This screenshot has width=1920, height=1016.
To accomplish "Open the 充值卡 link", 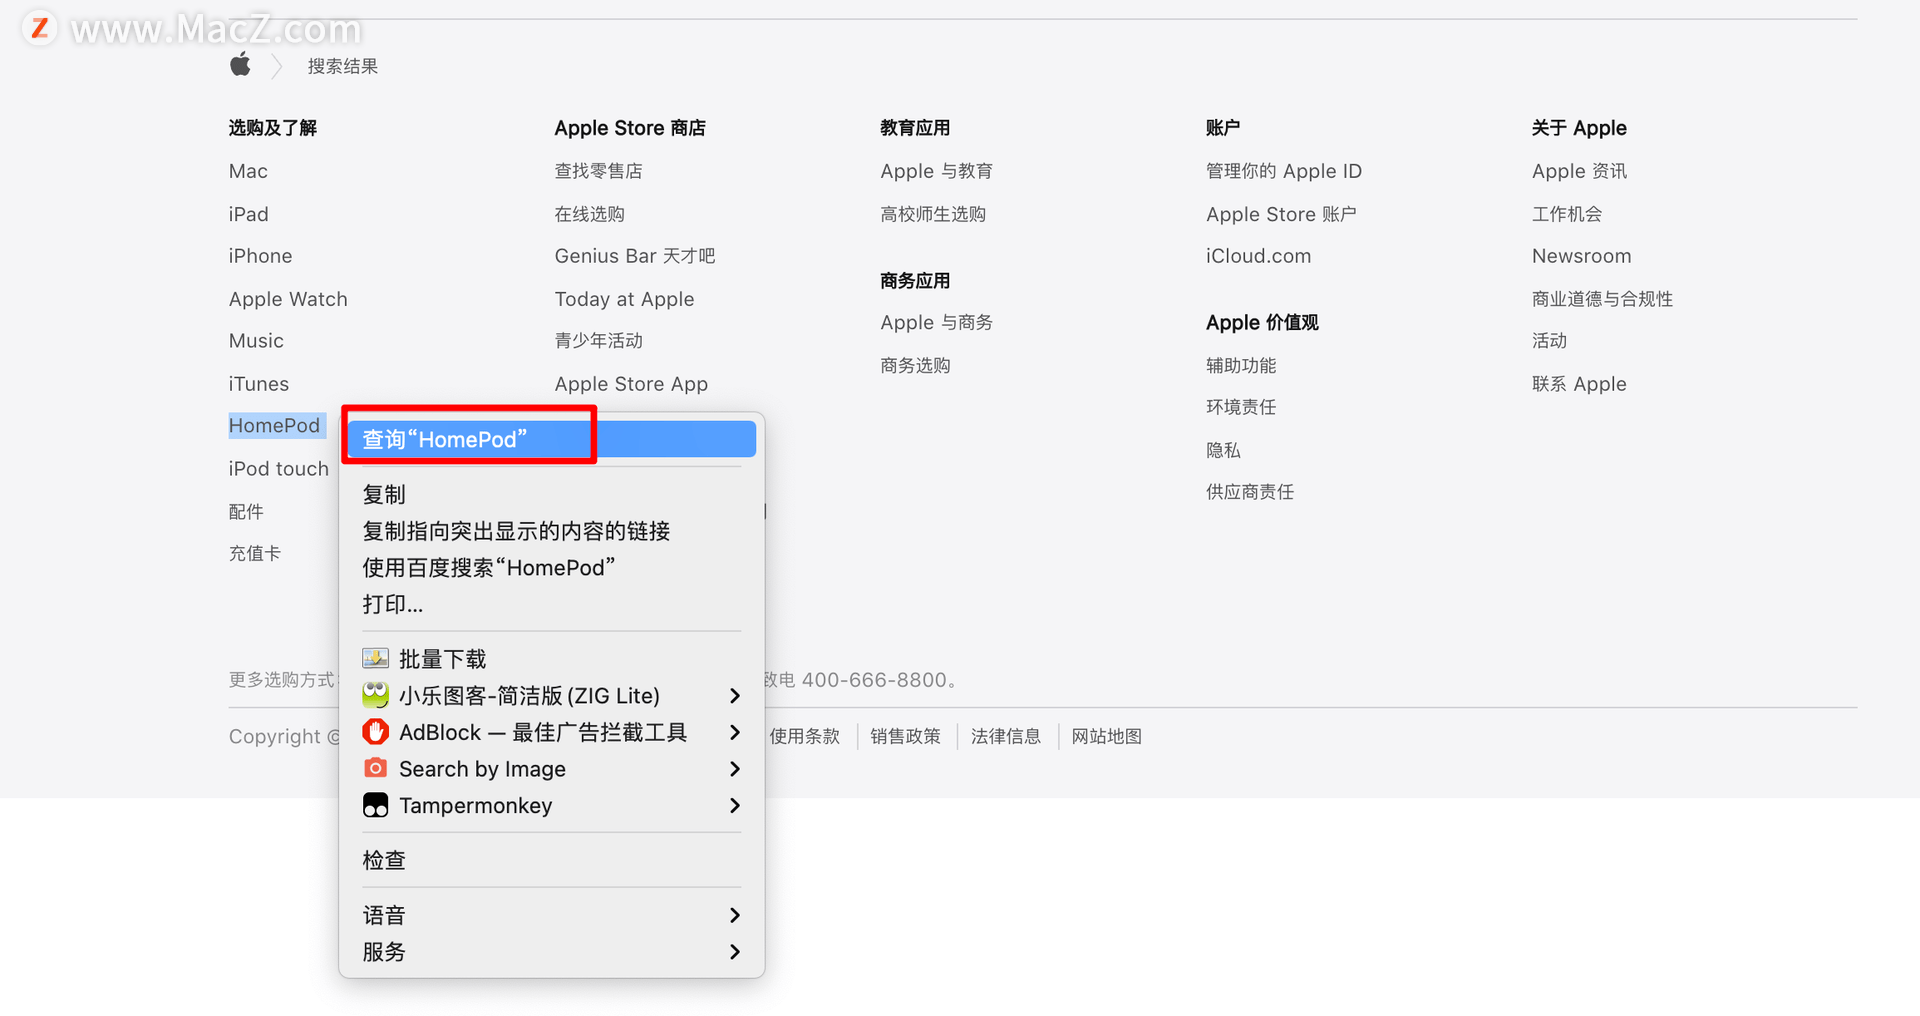I will point(255,553).
